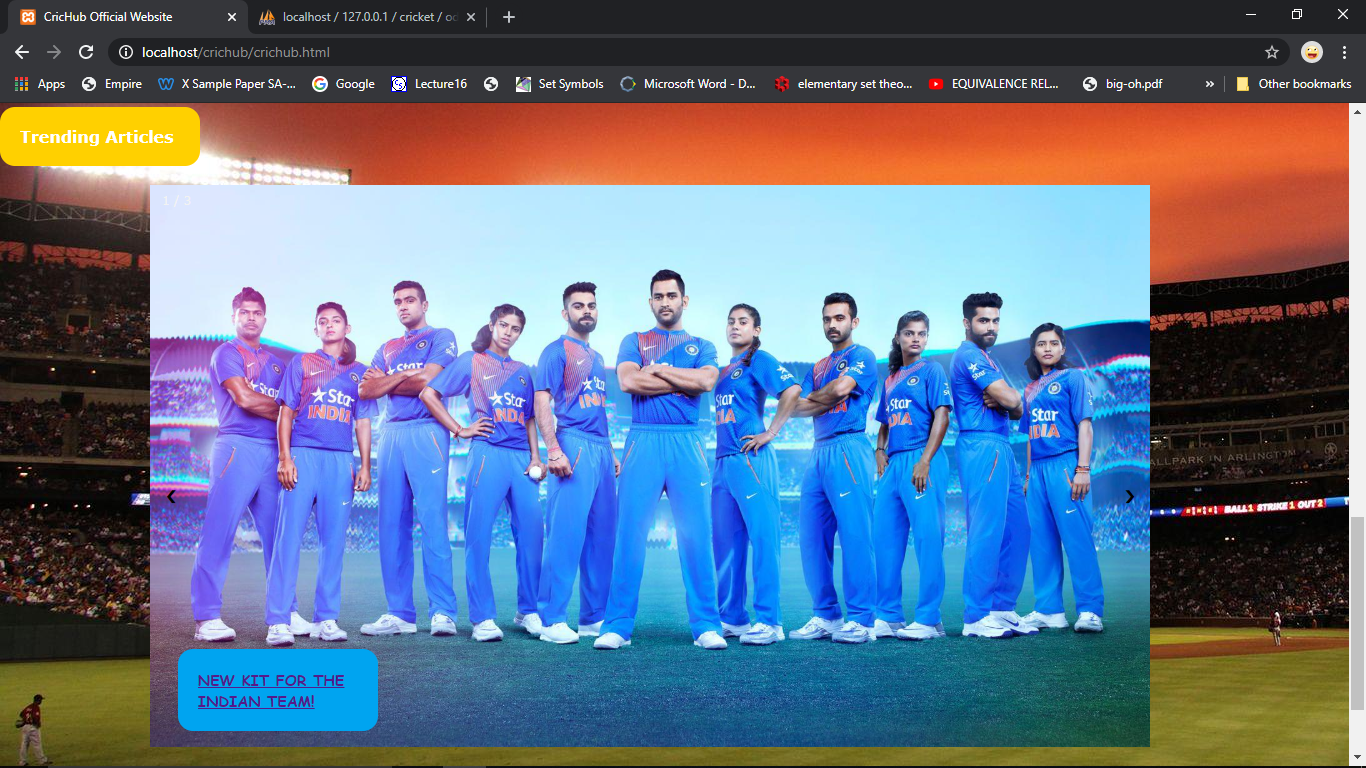The height and width of the screenshot is (768, 1366).
Task: Open the New Kit for the Indian Team link
Action: pyautogui.click(x=271, y=691)
